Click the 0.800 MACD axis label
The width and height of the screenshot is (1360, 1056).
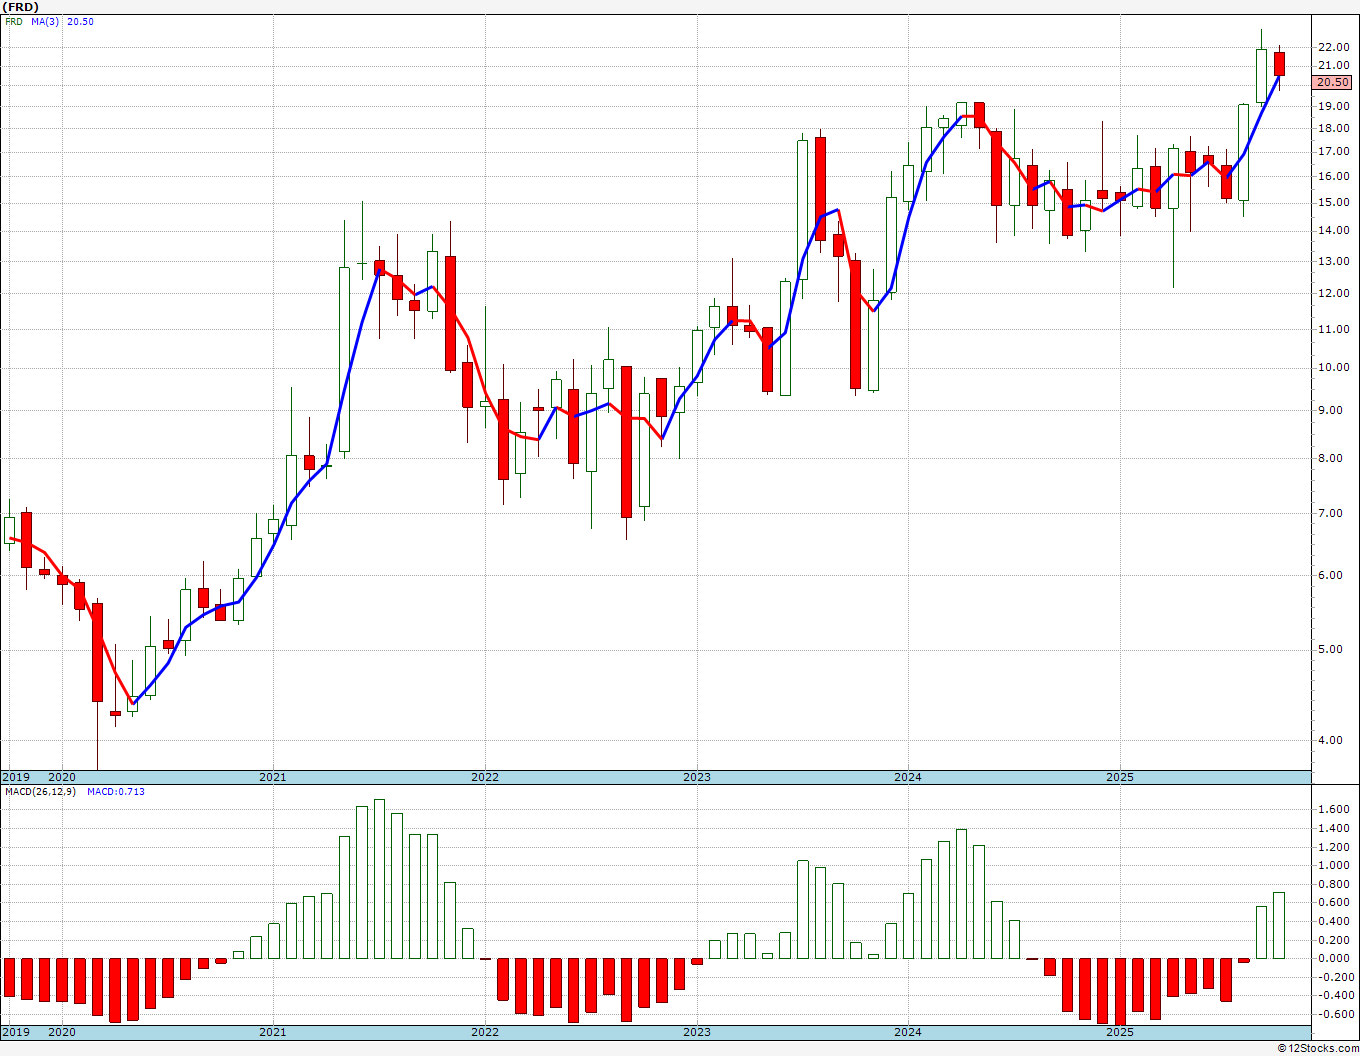coord(1333,885)
